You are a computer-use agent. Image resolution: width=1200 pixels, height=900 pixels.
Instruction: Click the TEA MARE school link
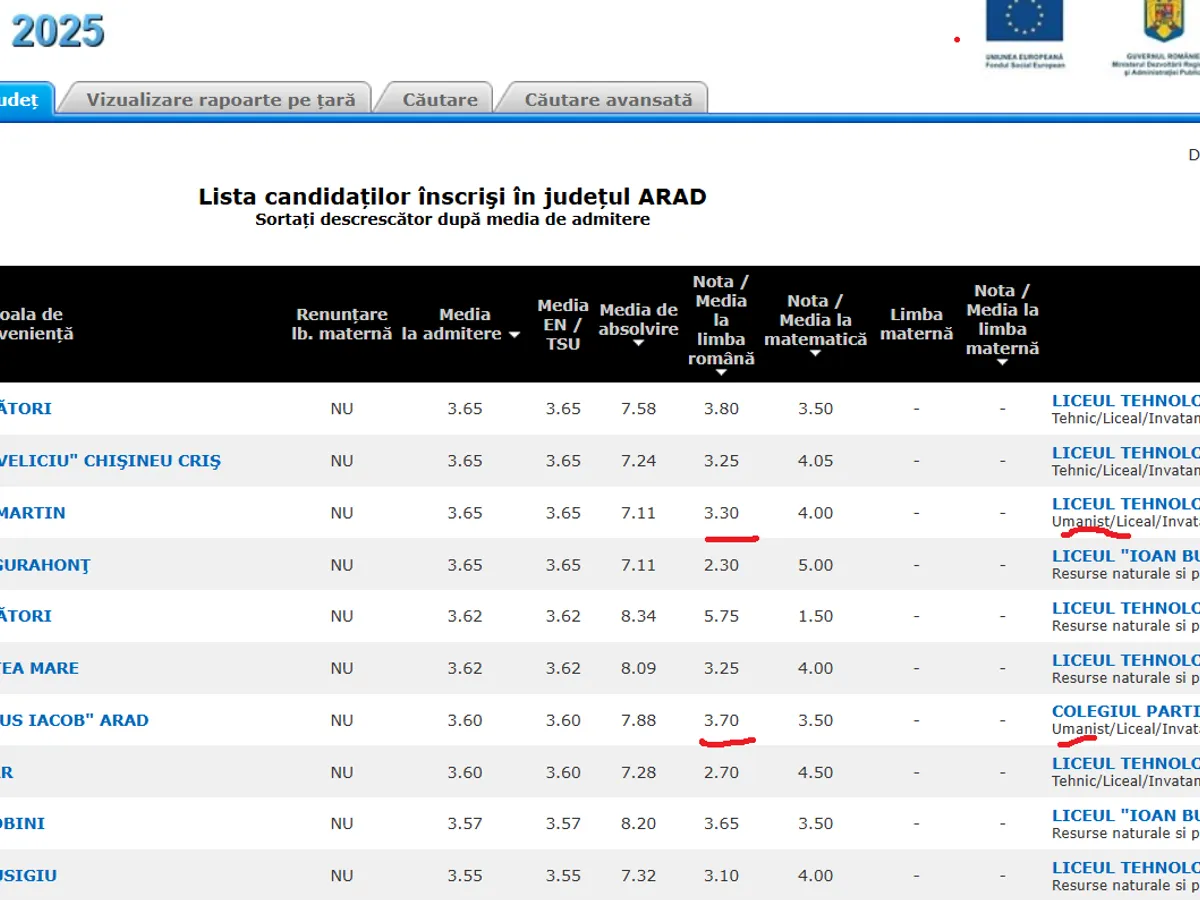click(40, 668)
